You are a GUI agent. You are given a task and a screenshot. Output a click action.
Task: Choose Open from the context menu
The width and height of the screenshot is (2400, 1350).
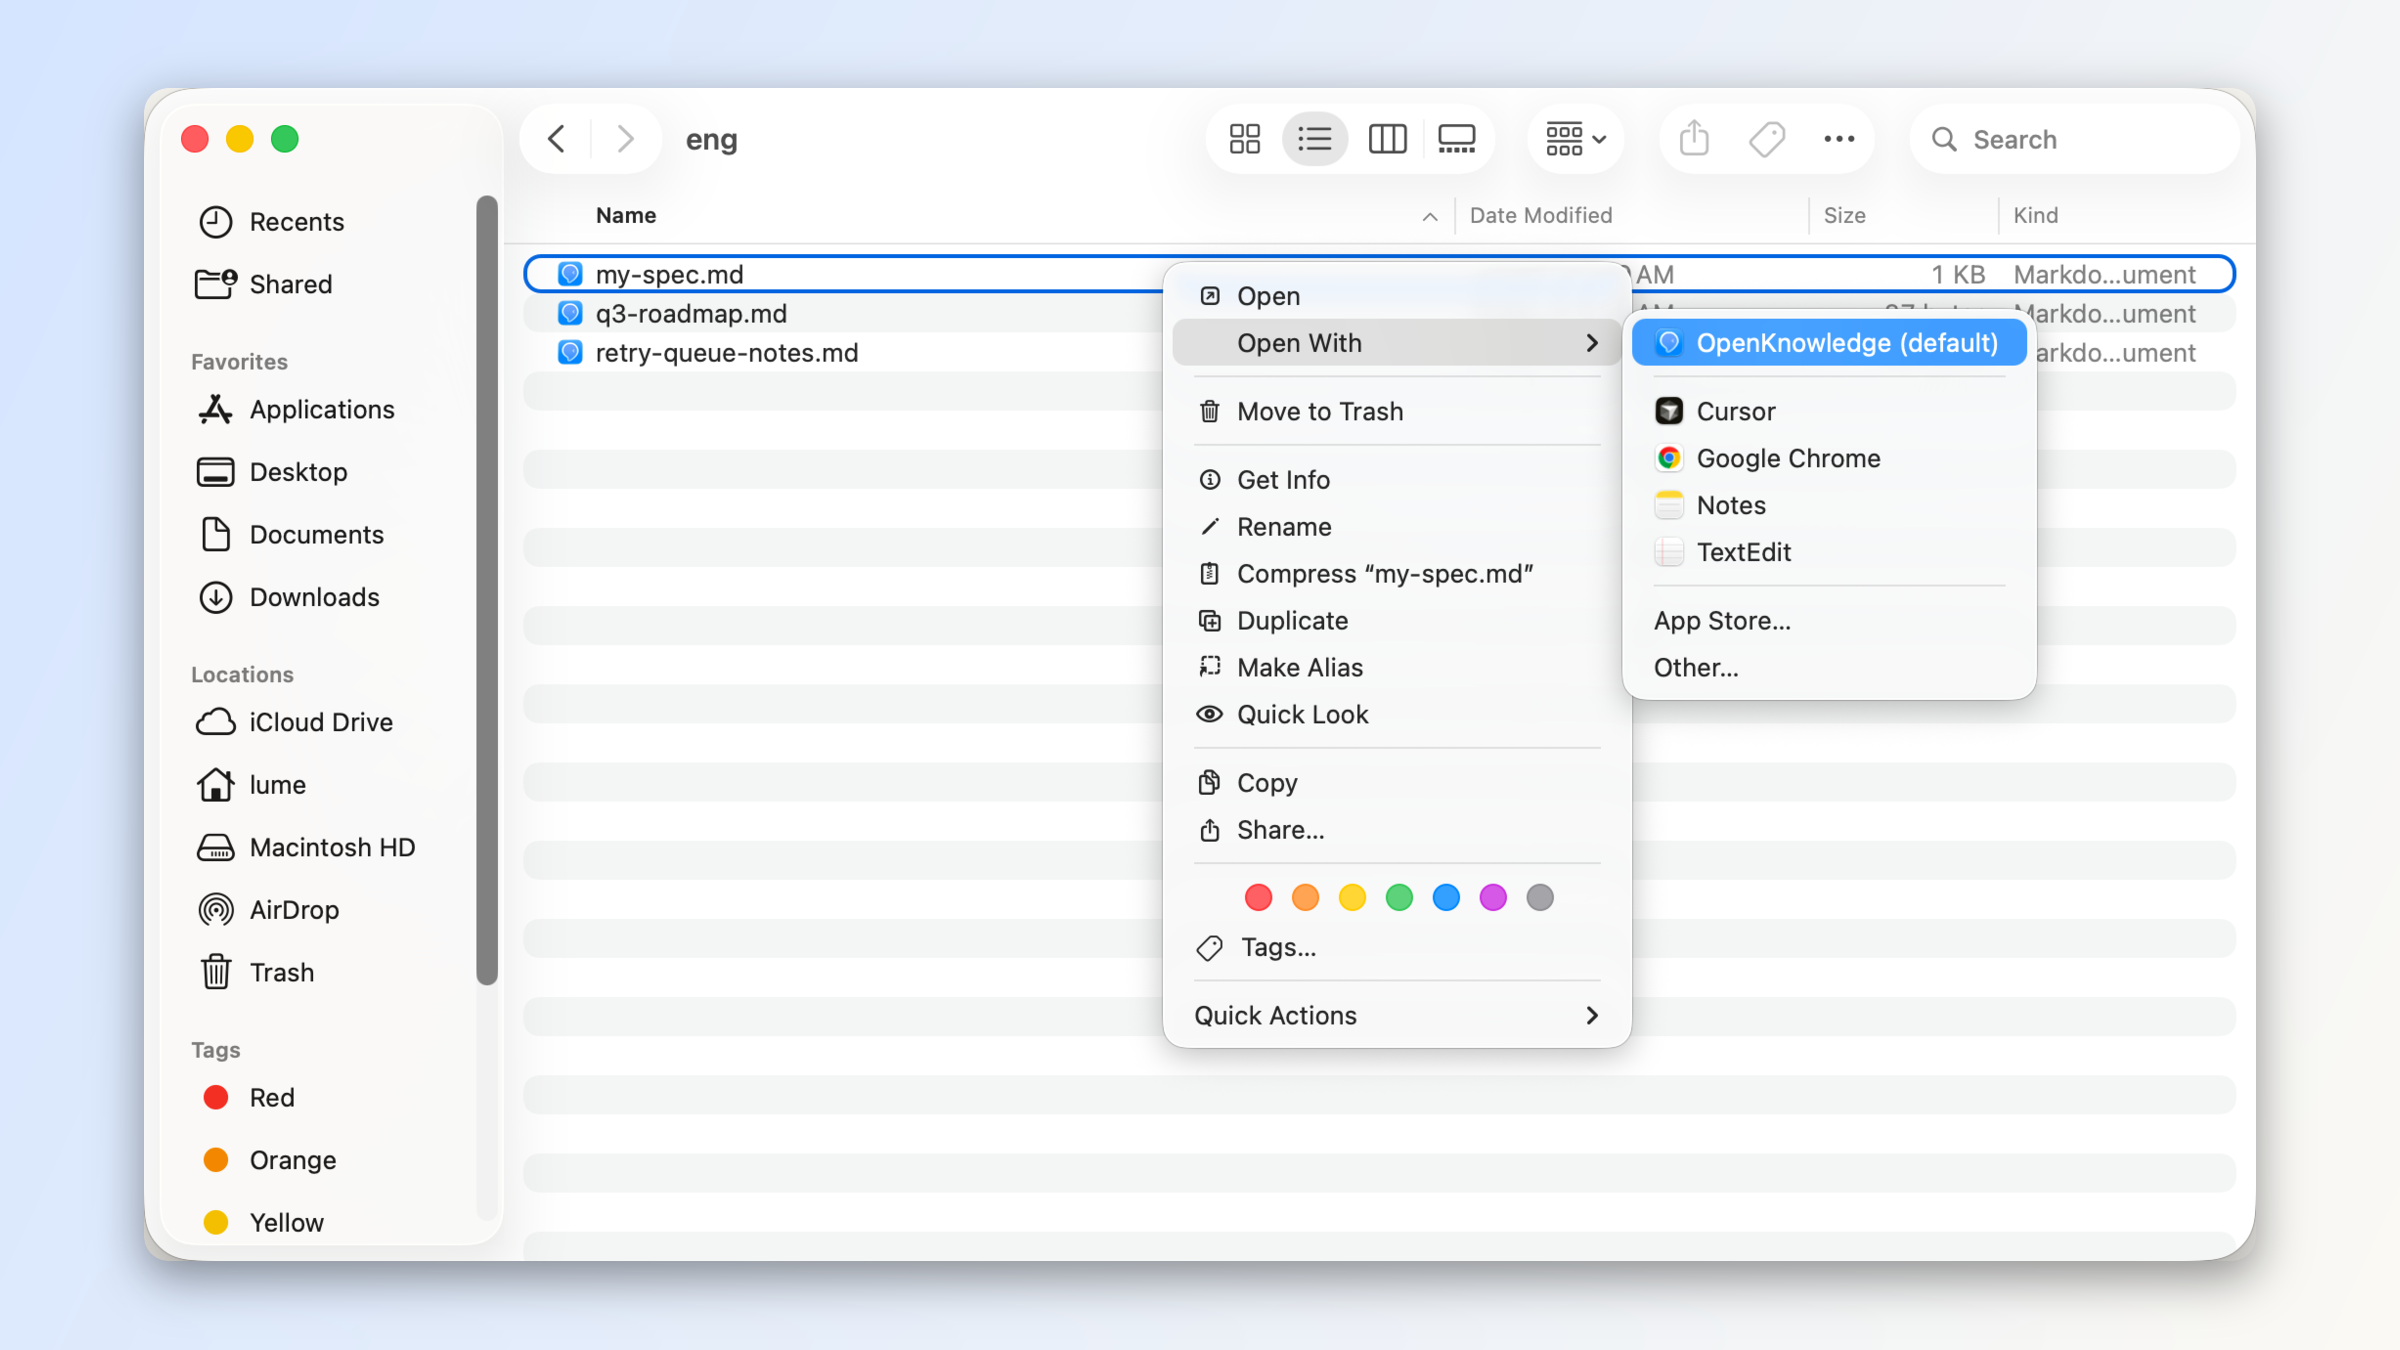pyautogui.click(x=1397, y=296)
